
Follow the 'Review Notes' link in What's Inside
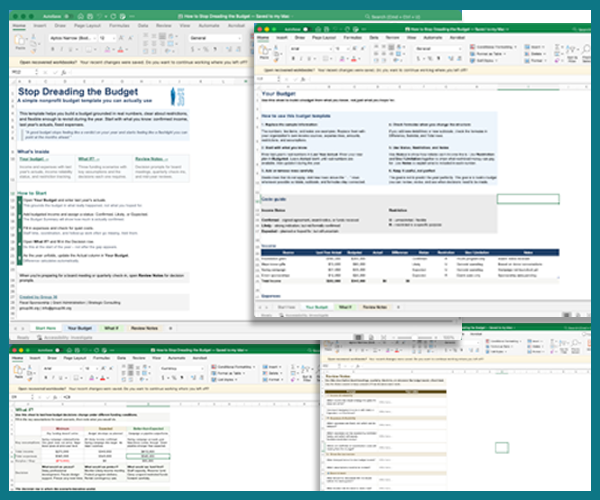[x=151, y=159]
